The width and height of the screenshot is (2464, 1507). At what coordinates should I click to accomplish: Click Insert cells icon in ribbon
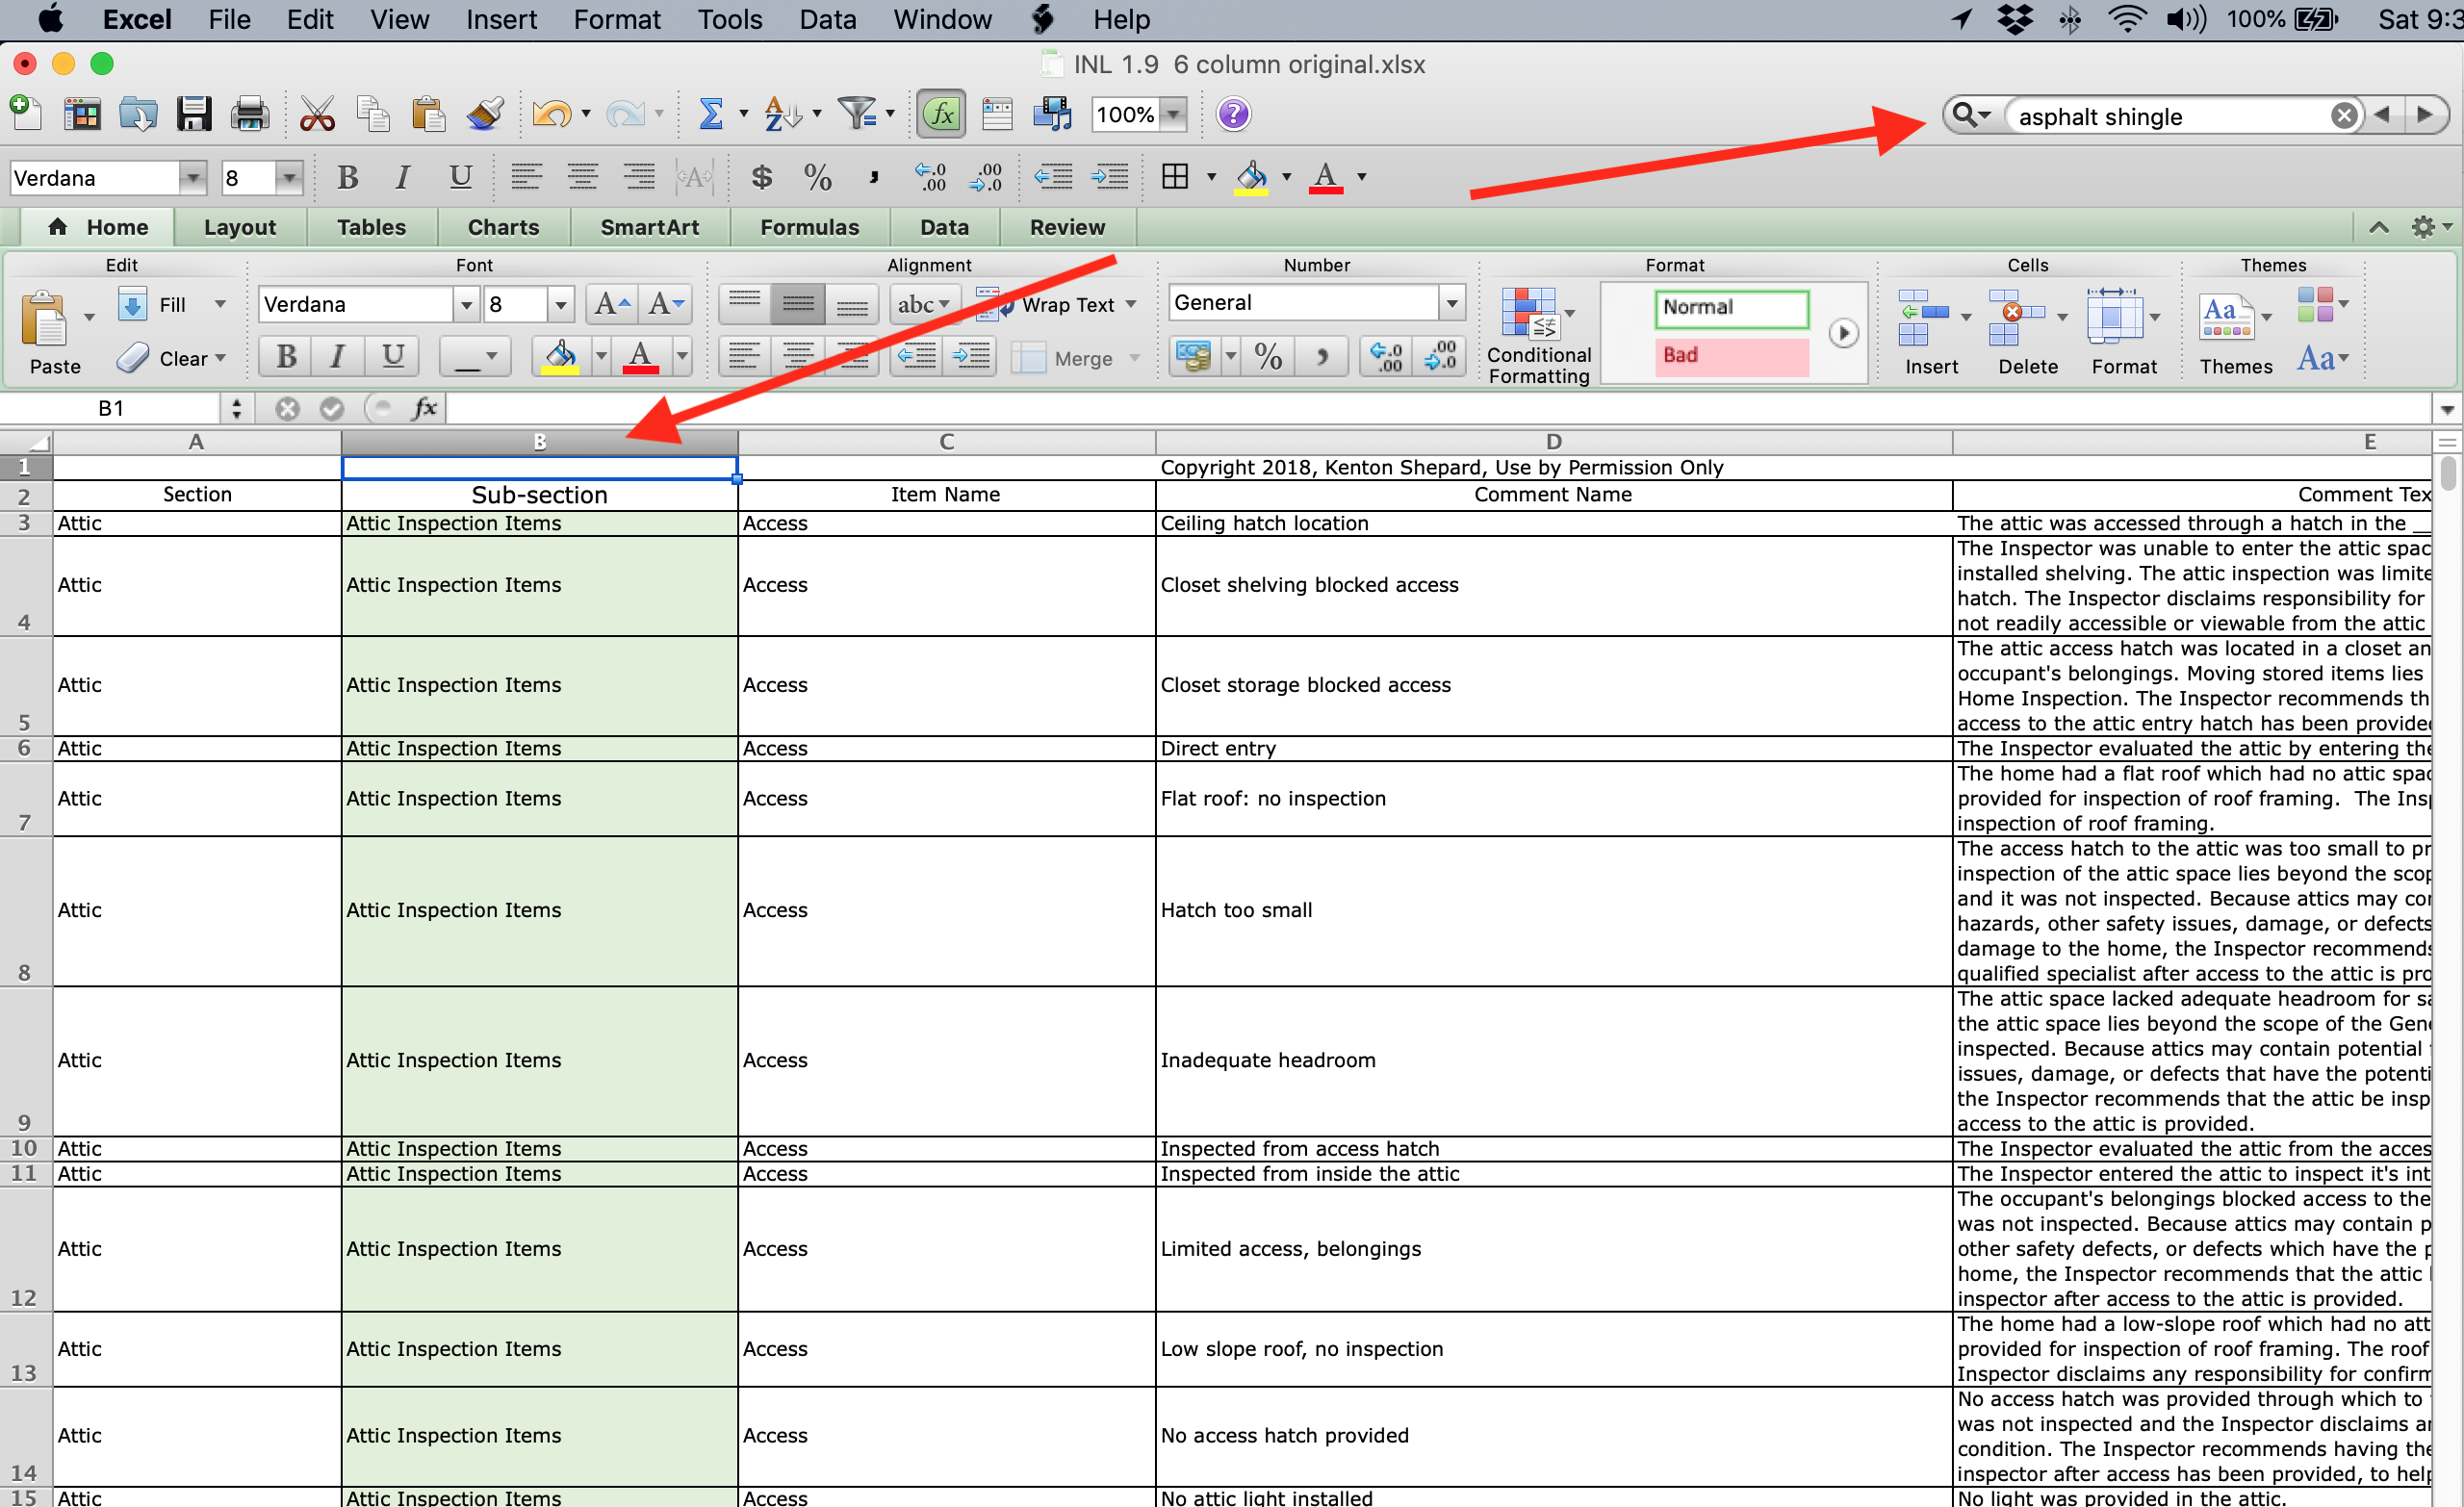(x=1925, y=317)
